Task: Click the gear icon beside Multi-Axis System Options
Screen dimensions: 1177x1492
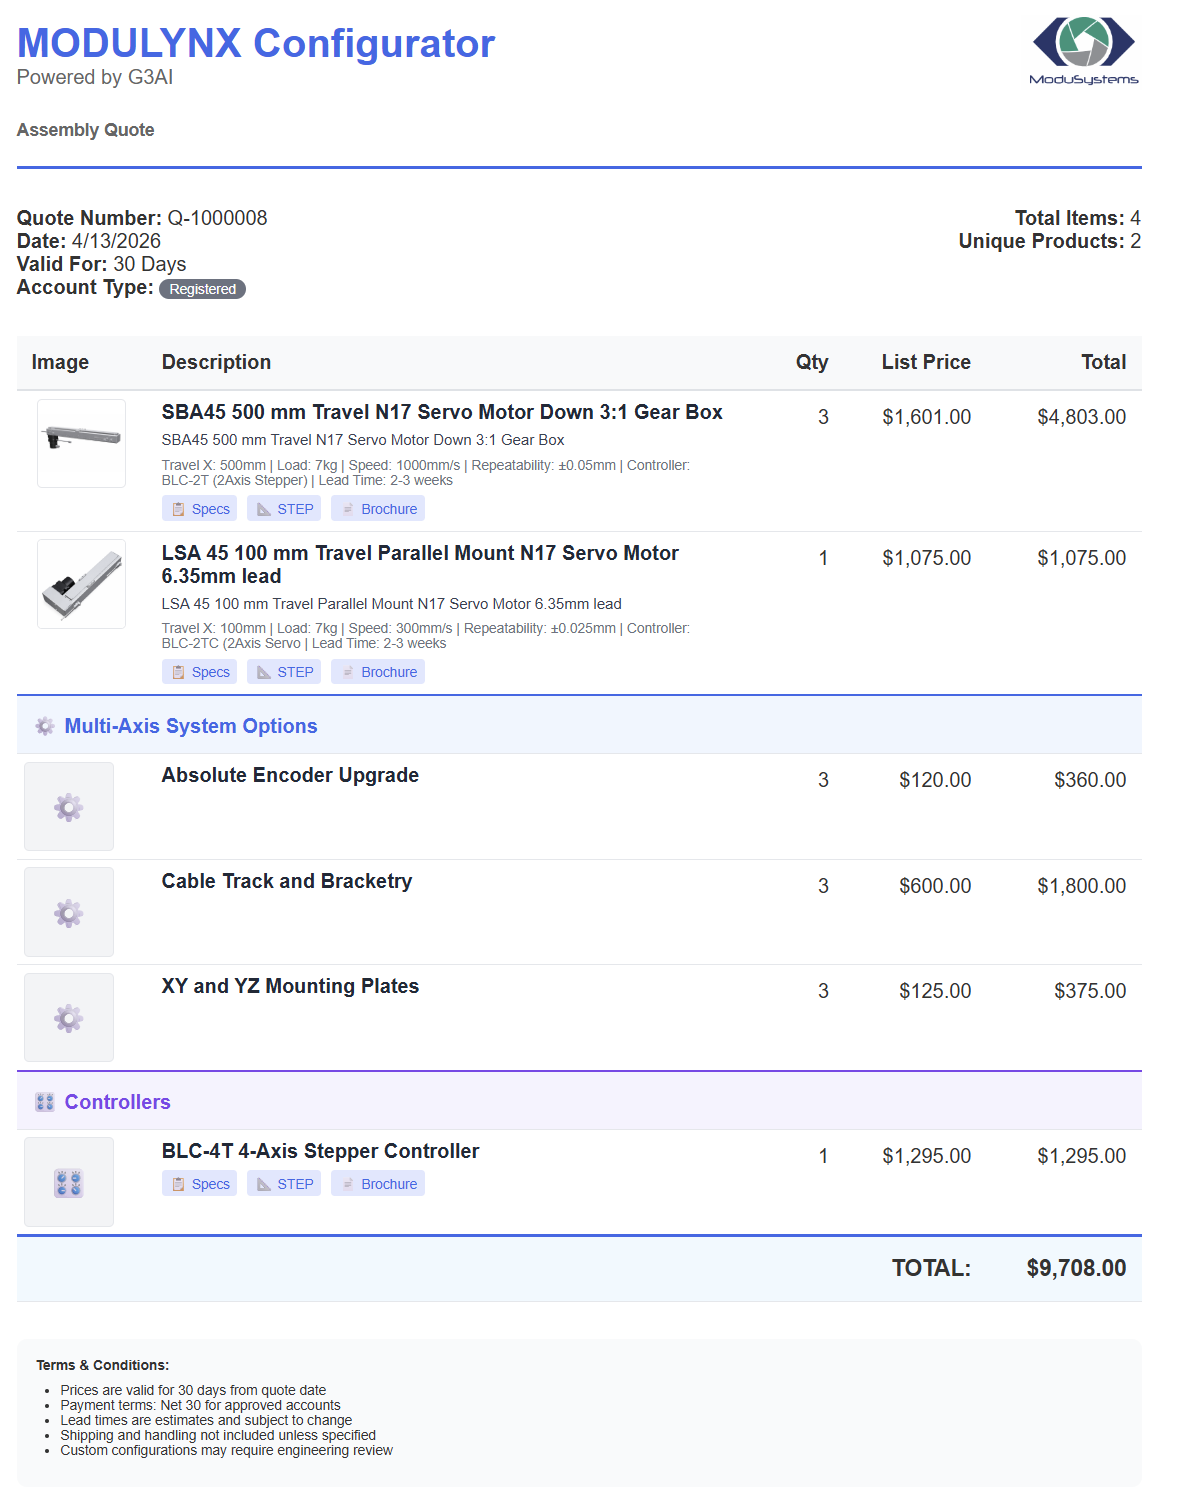Action: click(x=44, y=726)
